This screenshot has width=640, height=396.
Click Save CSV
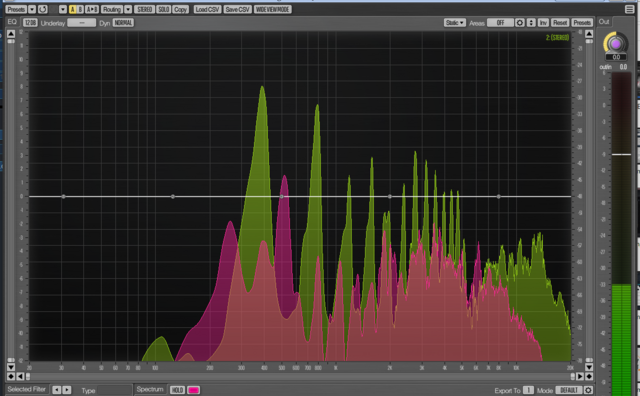pos(237,9)
